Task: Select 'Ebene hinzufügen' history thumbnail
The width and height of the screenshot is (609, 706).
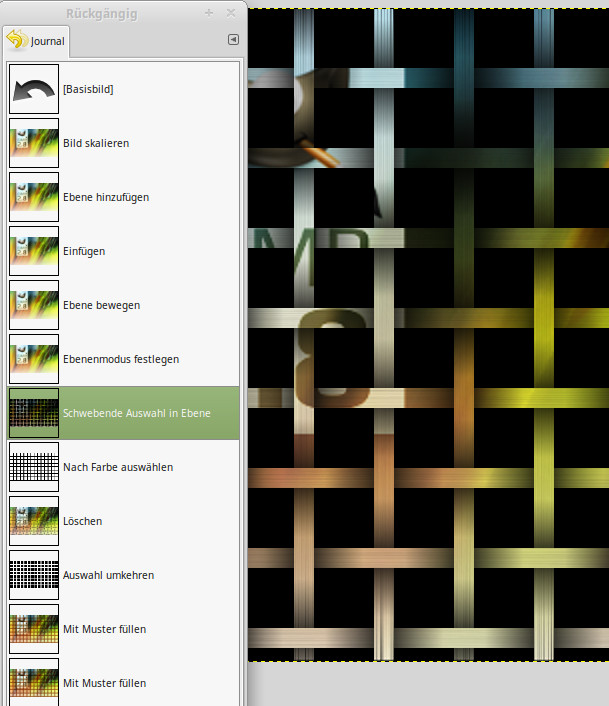Action: coord(34,197)
